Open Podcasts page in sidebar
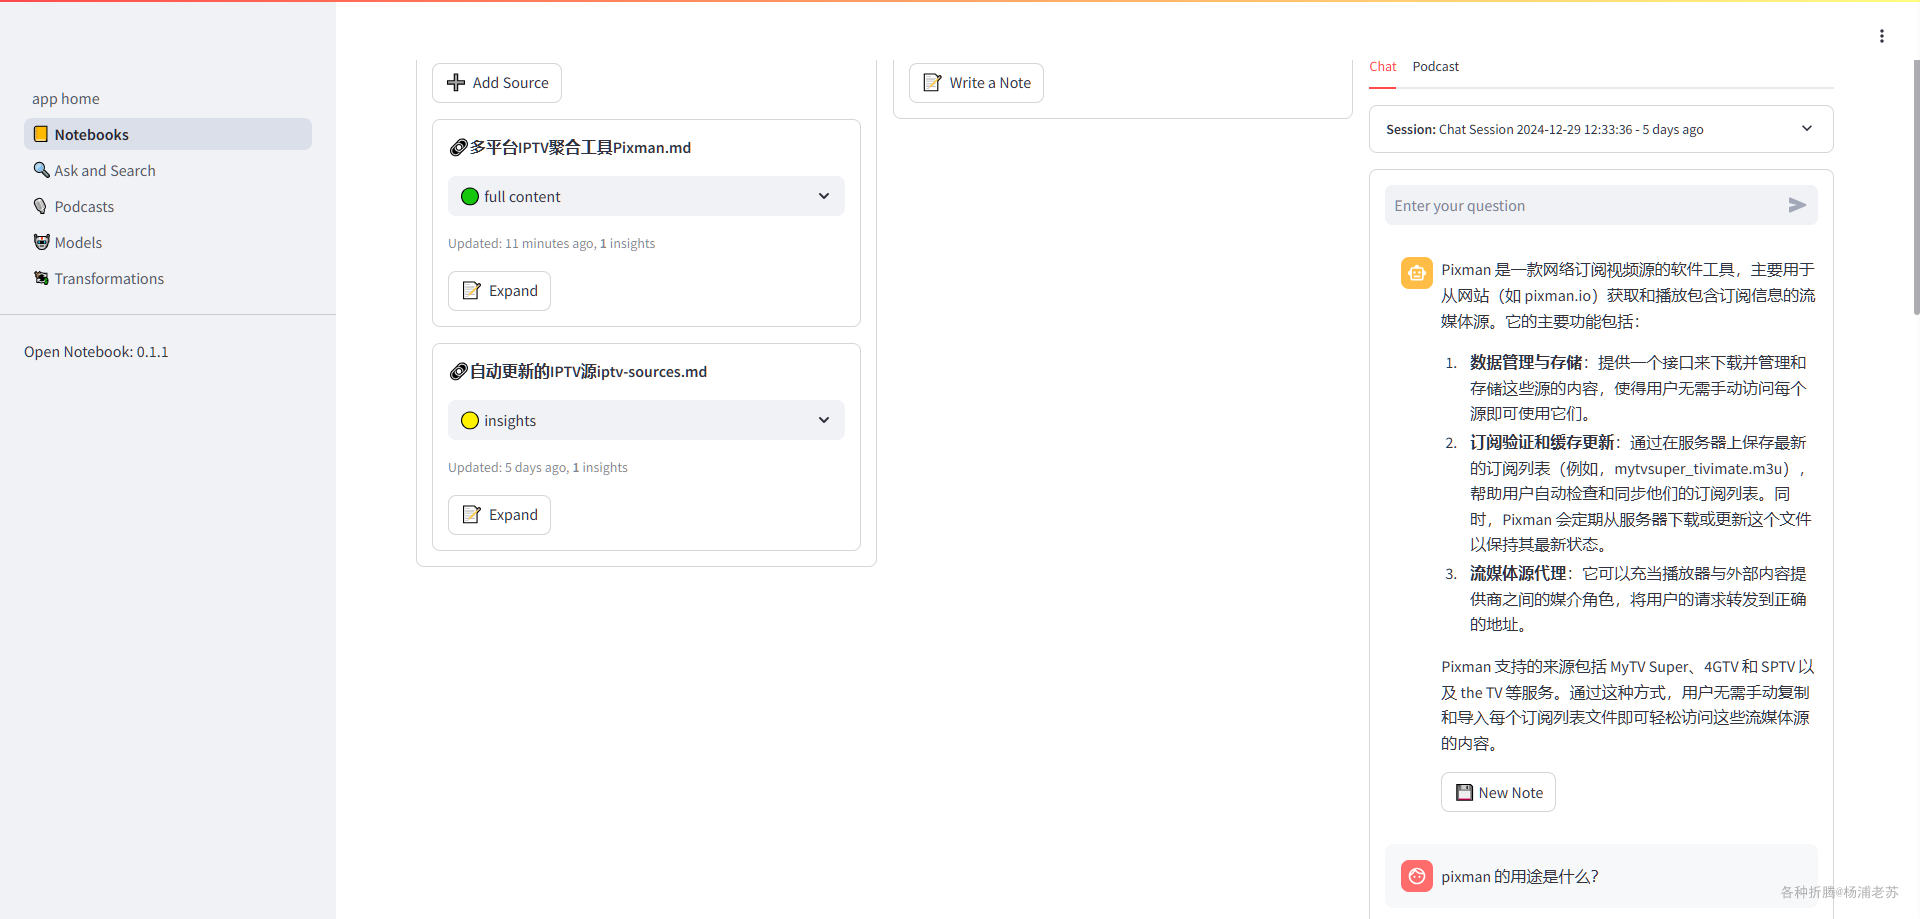Image resolution: width=1920 pixels, height=919 pixels. pyautogui.click(x=168, y=206)
